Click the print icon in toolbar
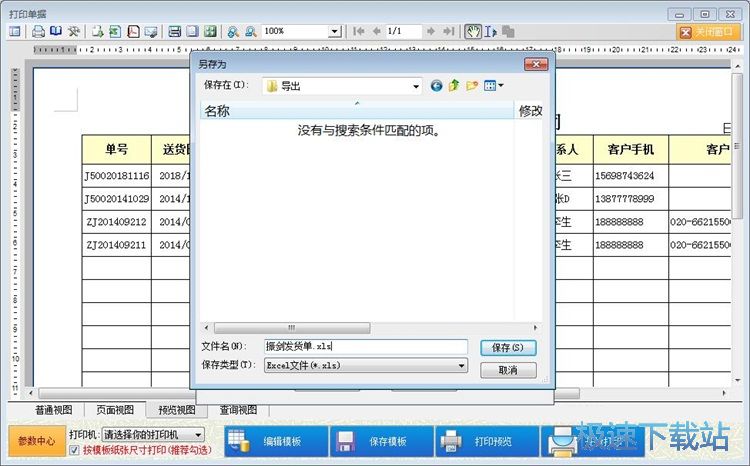The image size is (750, 466). point(38,32)
